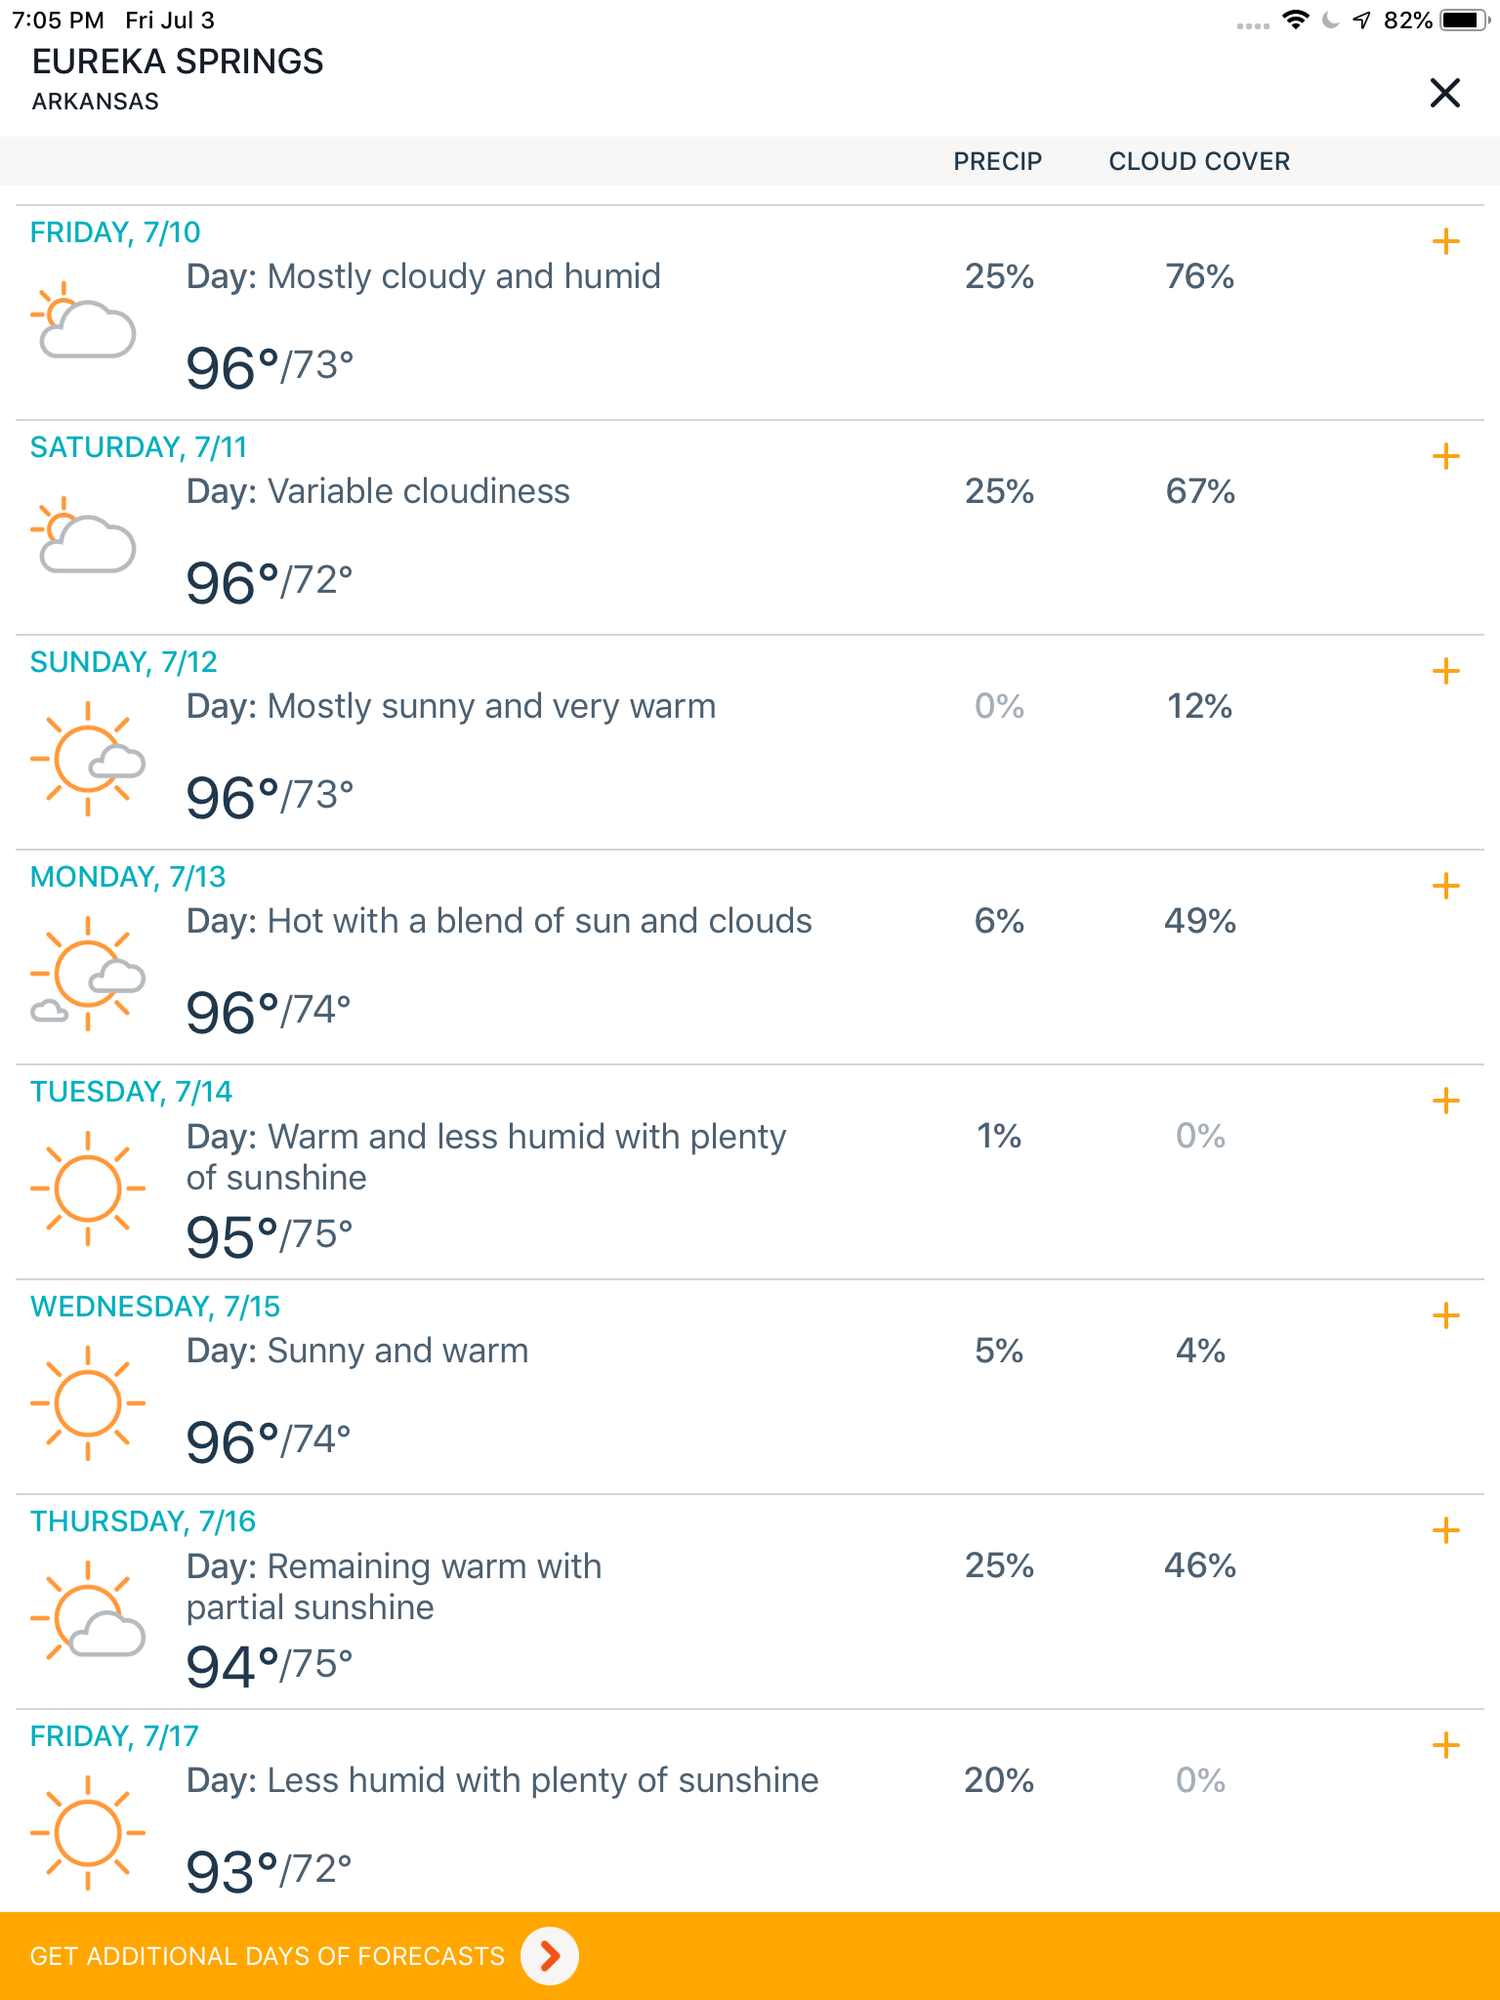The height and width of the screenshot is (2000, 1500).
Task: Tap the partial sunshine icon for Thursday 7/16
Action: [x=87, y=1610]
